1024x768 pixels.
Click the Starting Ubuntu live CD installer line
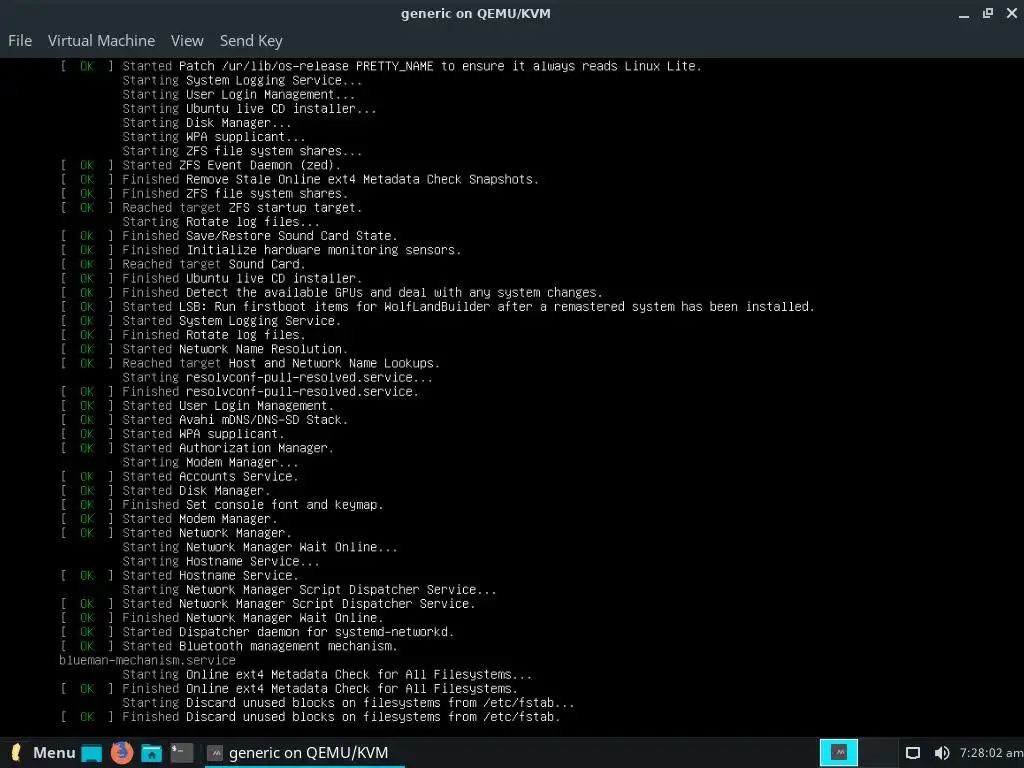(249, 108)
